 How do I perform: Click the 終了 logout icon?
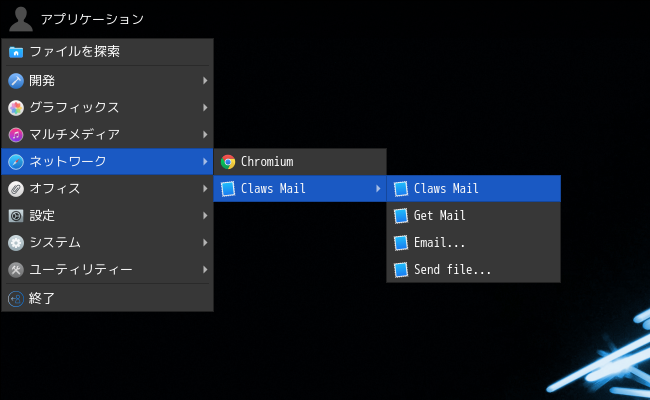click(16, 298)
